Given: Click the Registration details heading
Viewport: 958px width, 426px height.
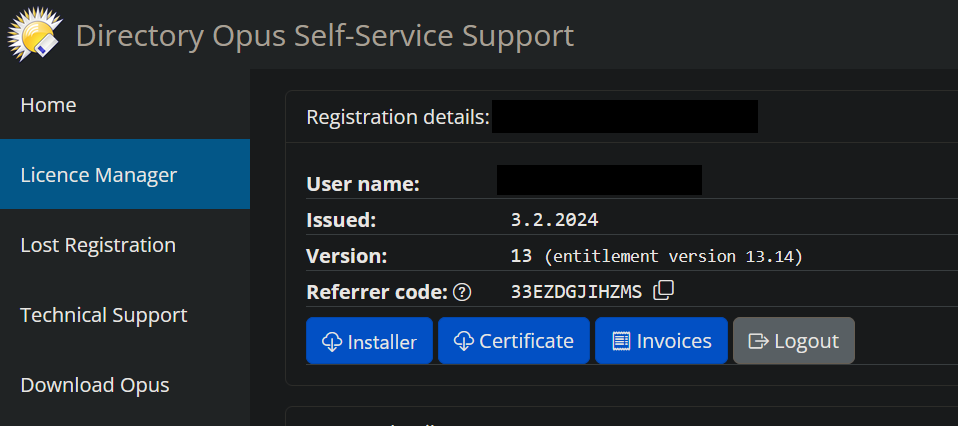Looking at the screenshot, I should (x=398, y=117).
